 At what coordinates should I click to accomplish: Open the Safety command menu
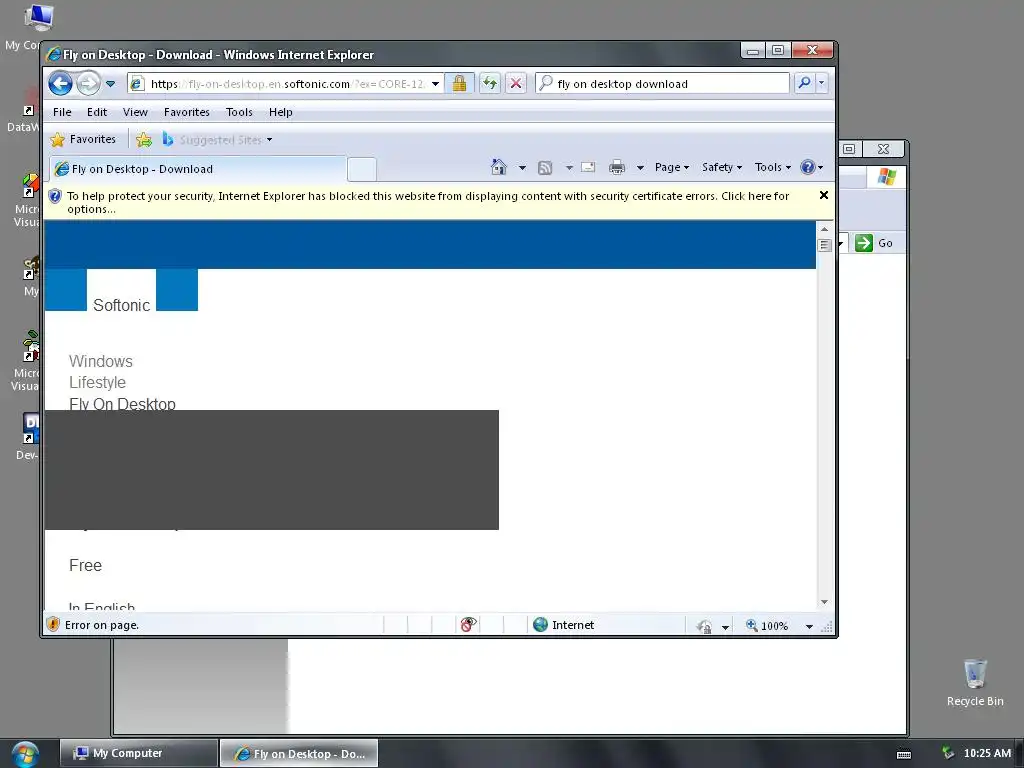(x=722, y=167)
